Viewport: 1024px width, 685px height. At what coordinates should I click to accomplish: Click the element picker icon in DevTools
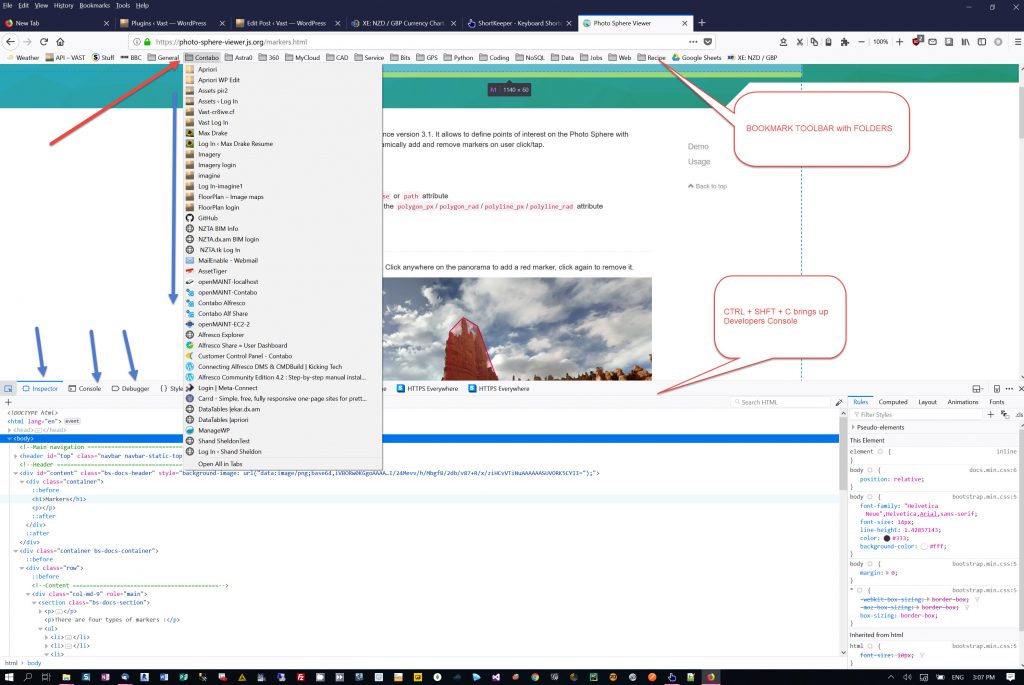8,388
